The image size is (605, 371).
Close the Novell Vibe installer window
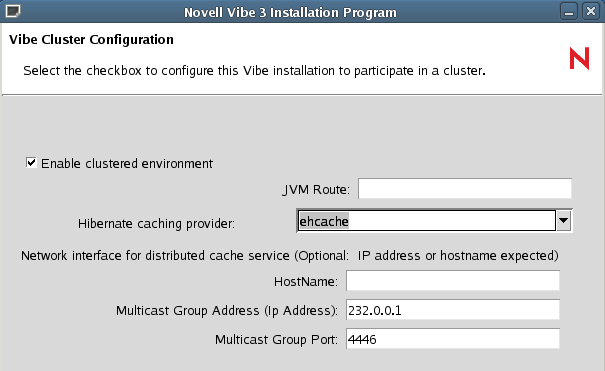click(x=590, y=11)
